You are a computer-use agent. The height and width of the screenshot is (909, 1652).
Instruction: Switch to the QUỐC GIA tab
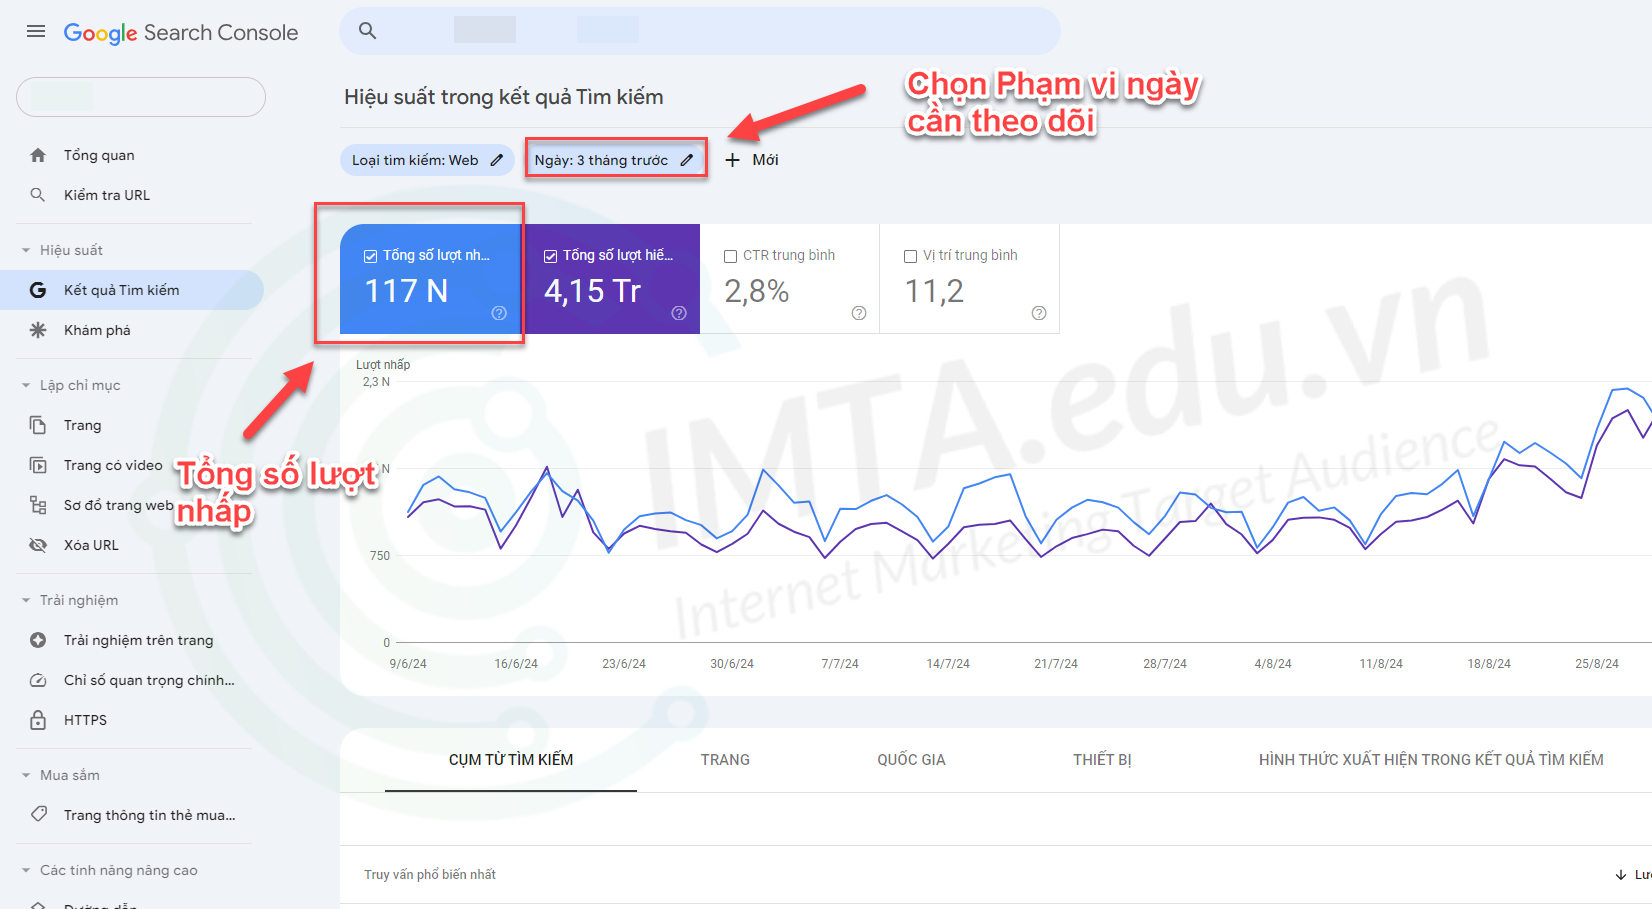click(x=911, y=760)
